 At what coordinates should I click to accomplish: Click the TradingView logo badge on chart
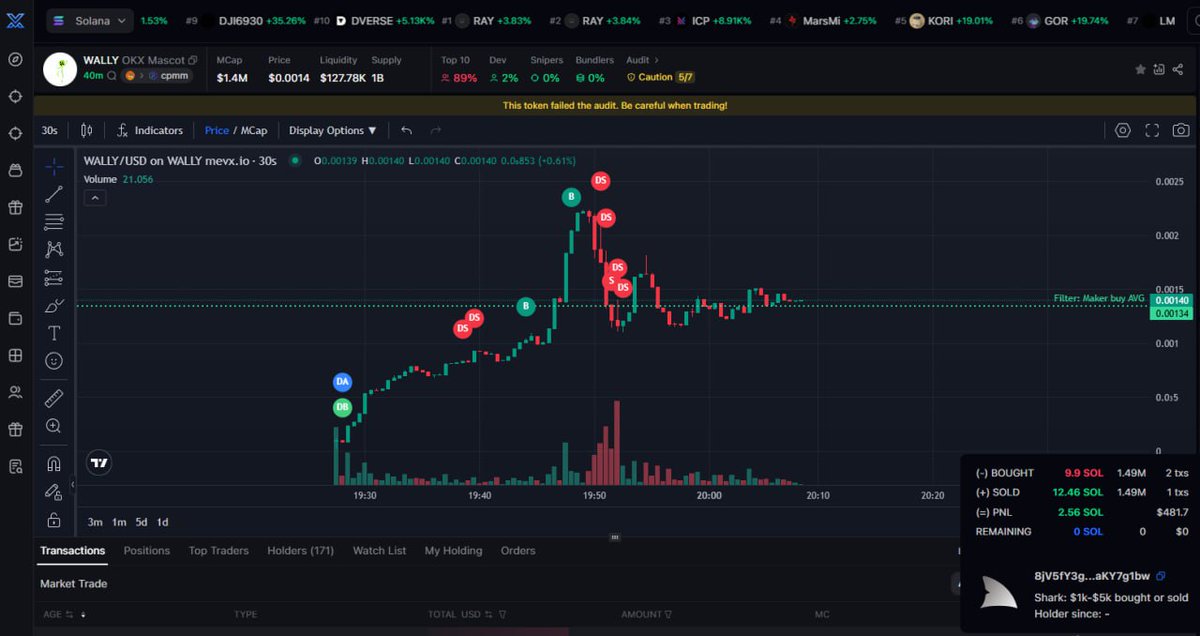pos(98,462)
